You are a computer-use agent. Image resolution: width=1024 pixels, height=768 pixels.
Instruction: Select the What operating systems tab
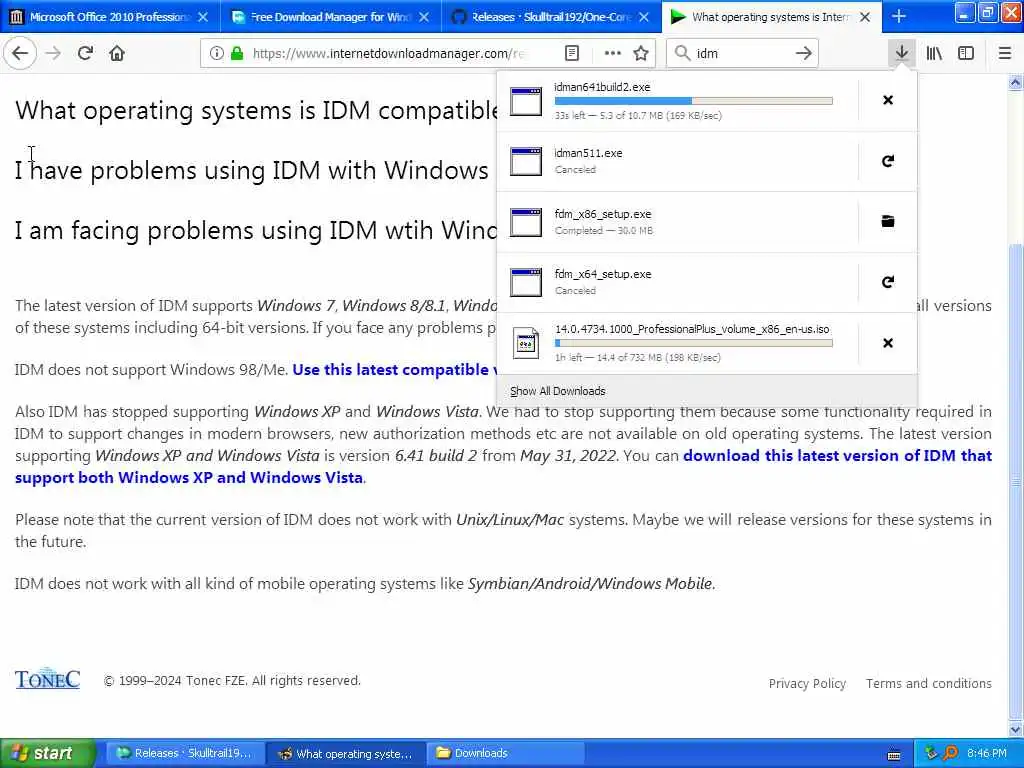771,17
